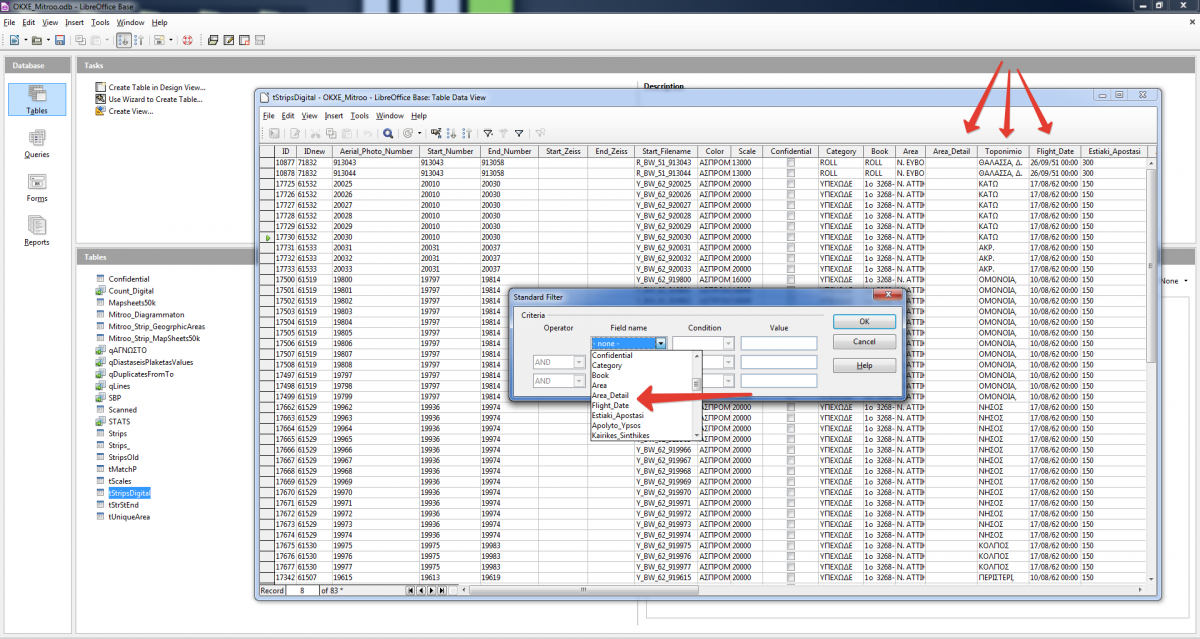Click Open Database Object icon in main toolbar
This screenshot has height=639, width=1200.
(212, 40)
